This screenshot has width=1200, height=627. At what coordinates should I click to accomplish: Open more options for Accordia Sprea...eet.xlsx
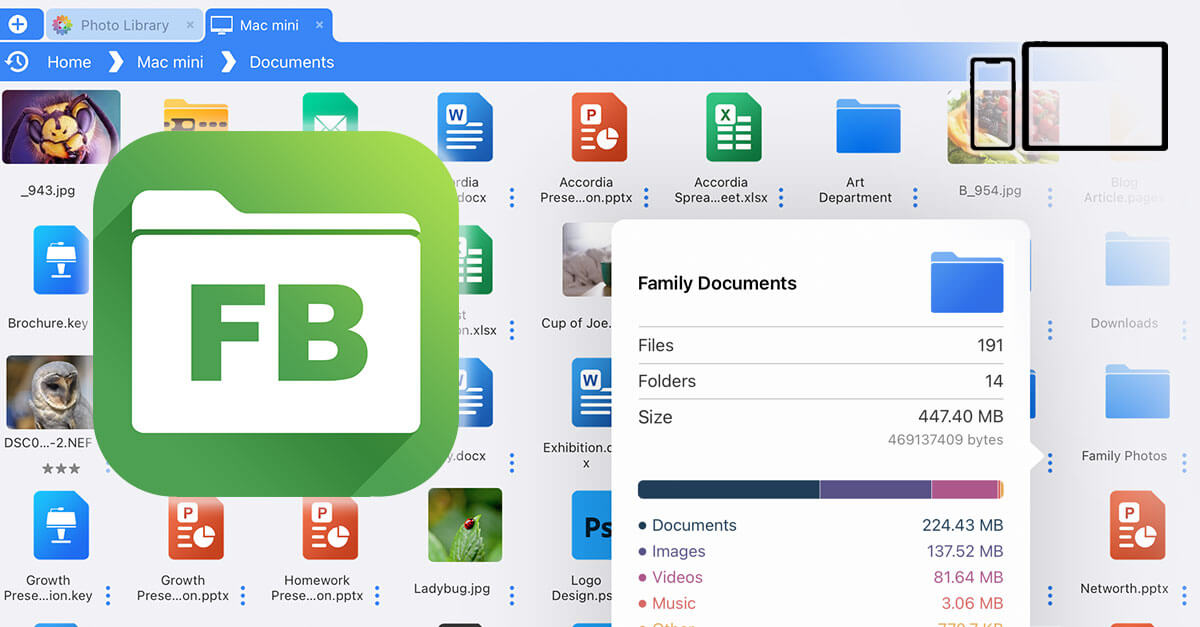pyautogui.click(x=781, y=197)
